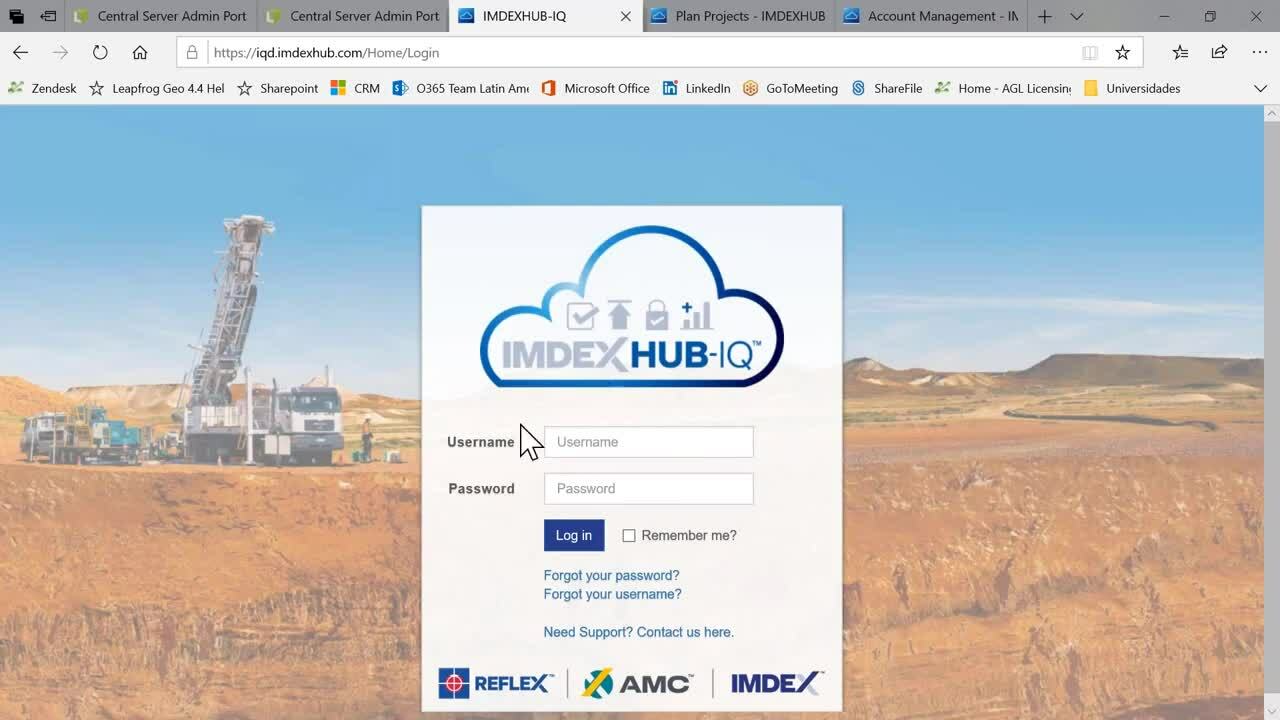This screenshot has height=720, width=1280.
Task: Switch to Plan Projects - IMDEXHUB tab
Action: point(739,16)
